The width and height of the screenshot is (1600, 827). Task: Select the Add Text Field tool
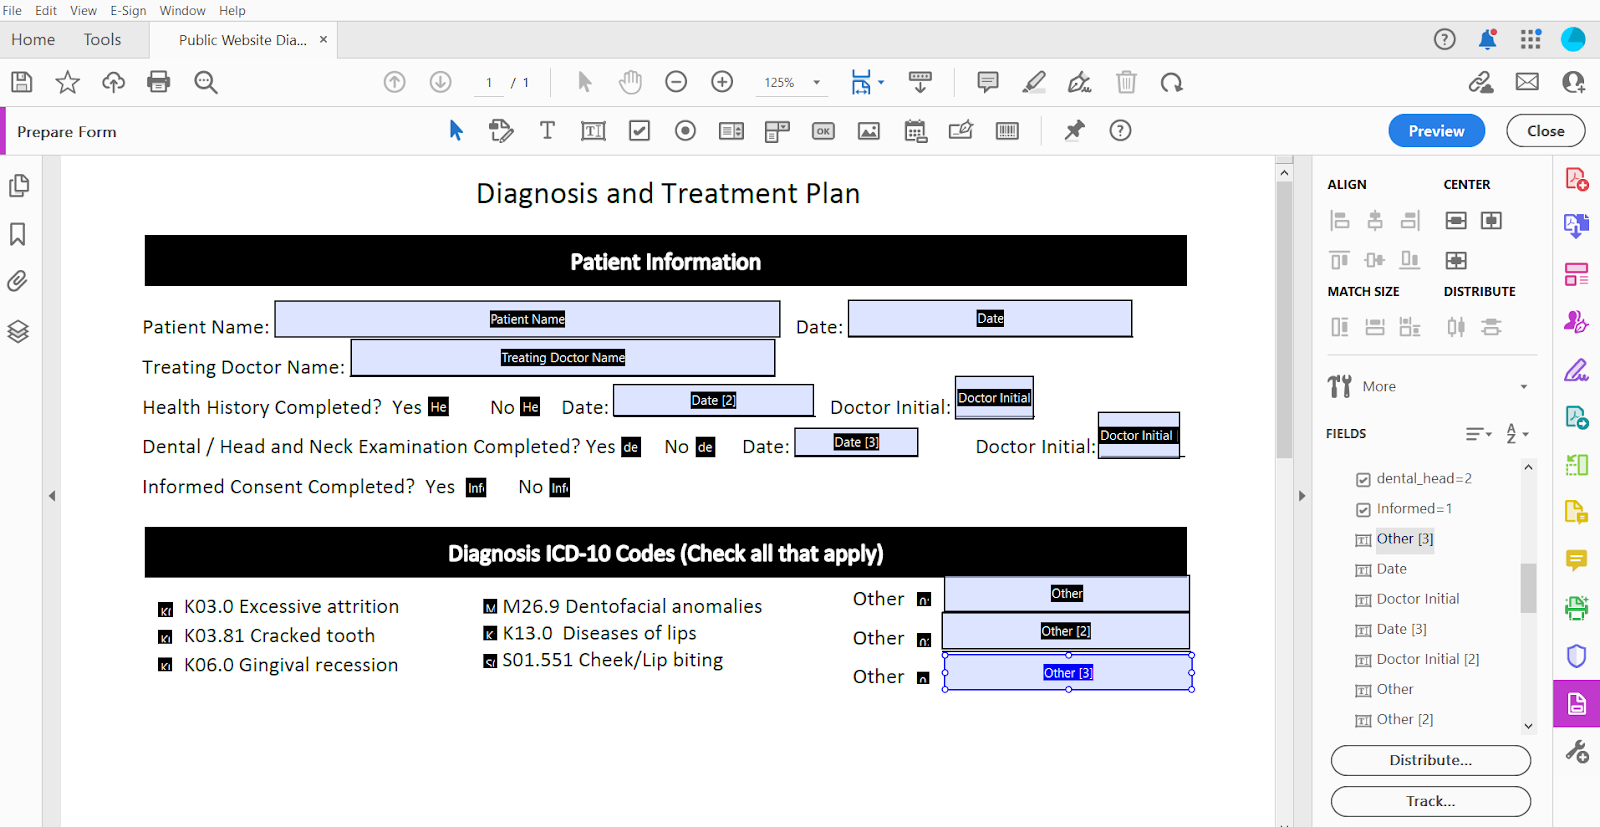coord(593,131)
